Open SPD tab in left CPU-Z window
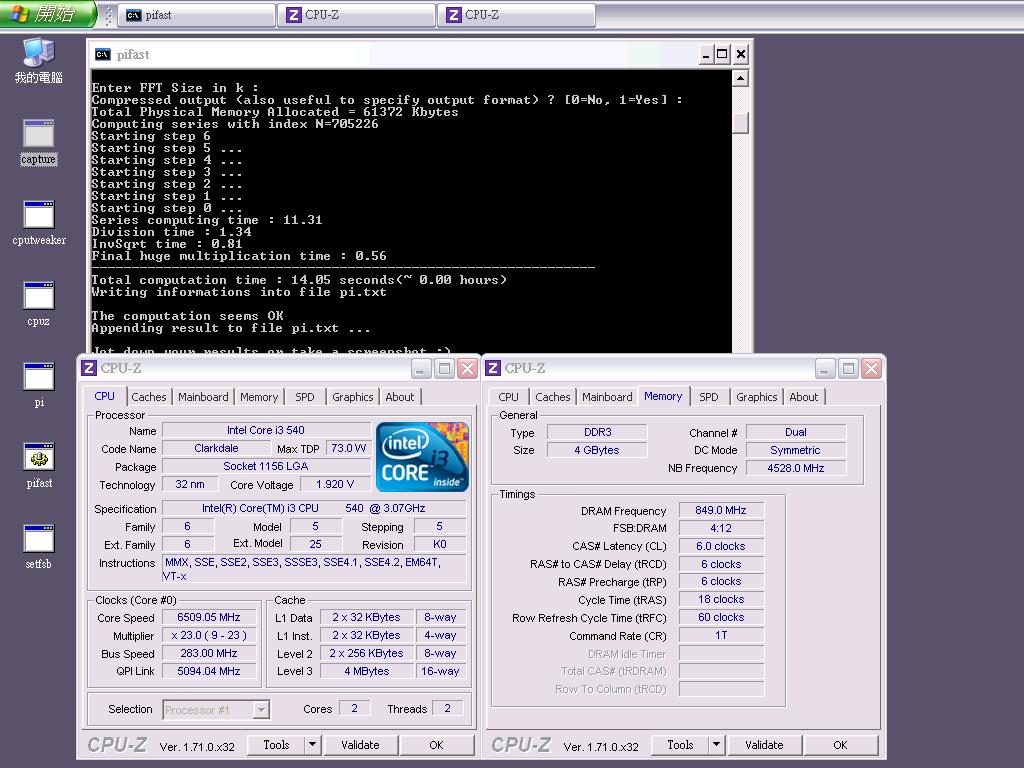 304,397
